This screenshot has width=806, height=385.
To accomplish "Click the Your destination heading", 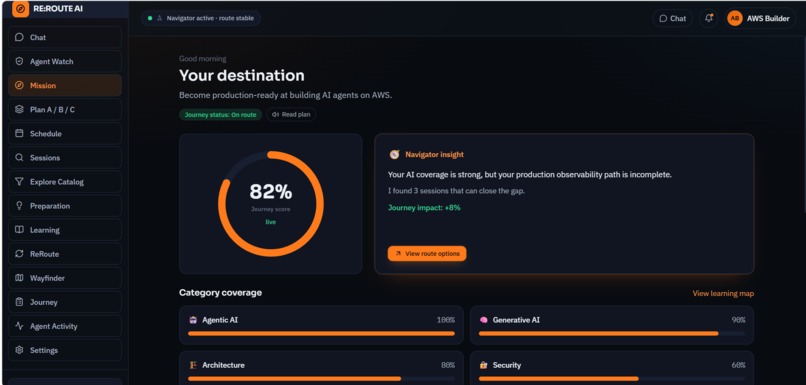I will [x=242, y=76].
